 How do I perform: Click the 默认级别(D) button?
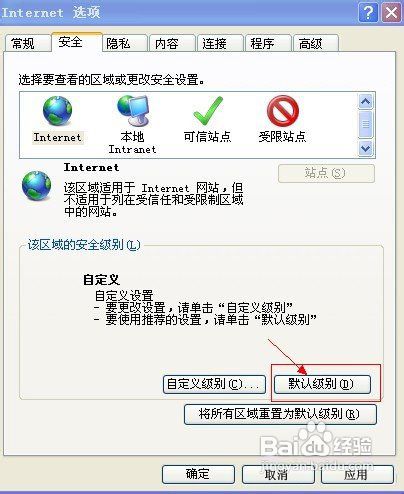point(322,384)
